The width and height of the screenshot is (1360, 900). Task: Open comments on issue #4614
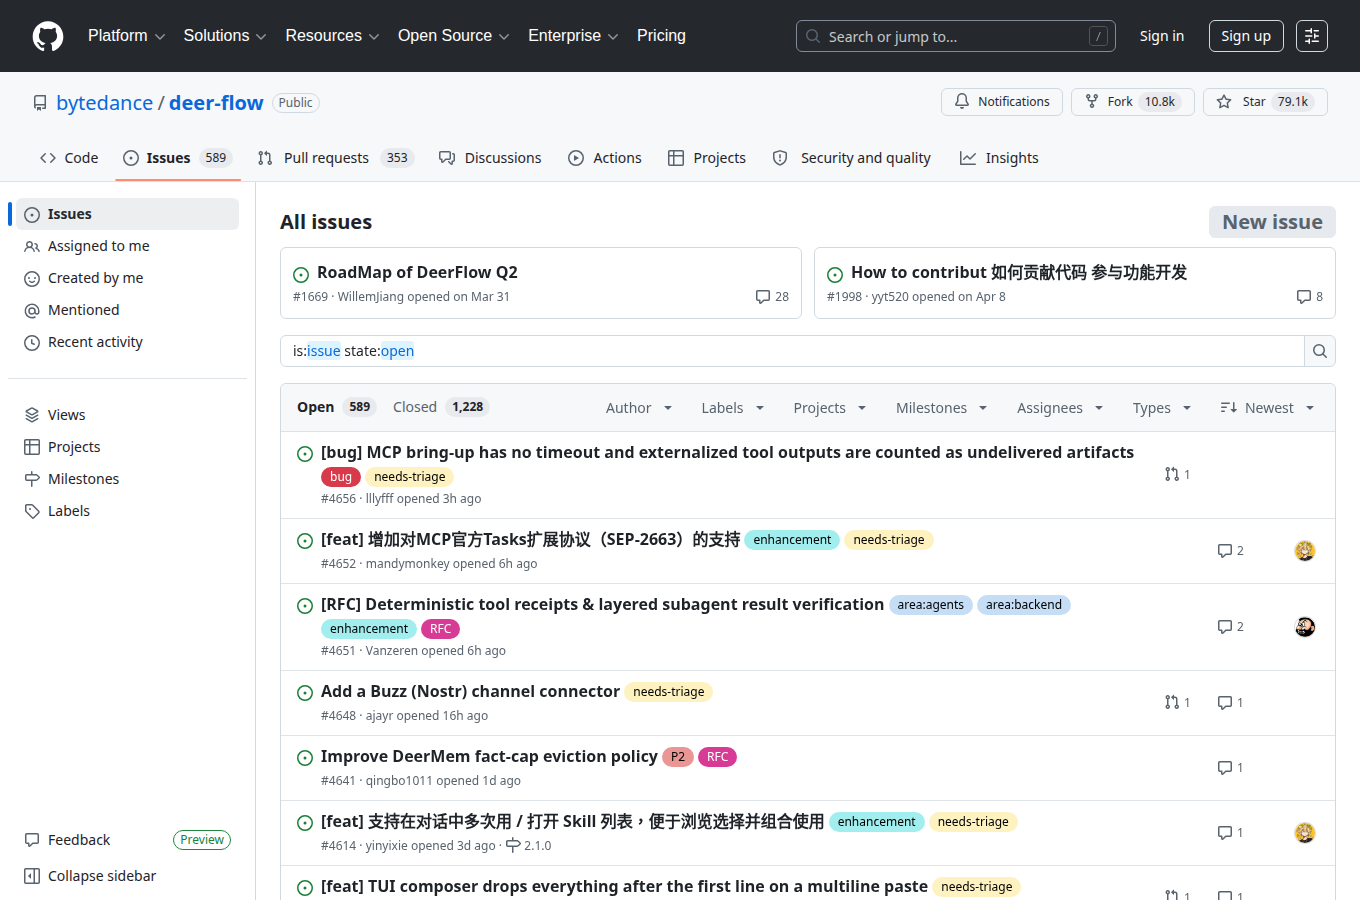click(x=1230, y=833)
